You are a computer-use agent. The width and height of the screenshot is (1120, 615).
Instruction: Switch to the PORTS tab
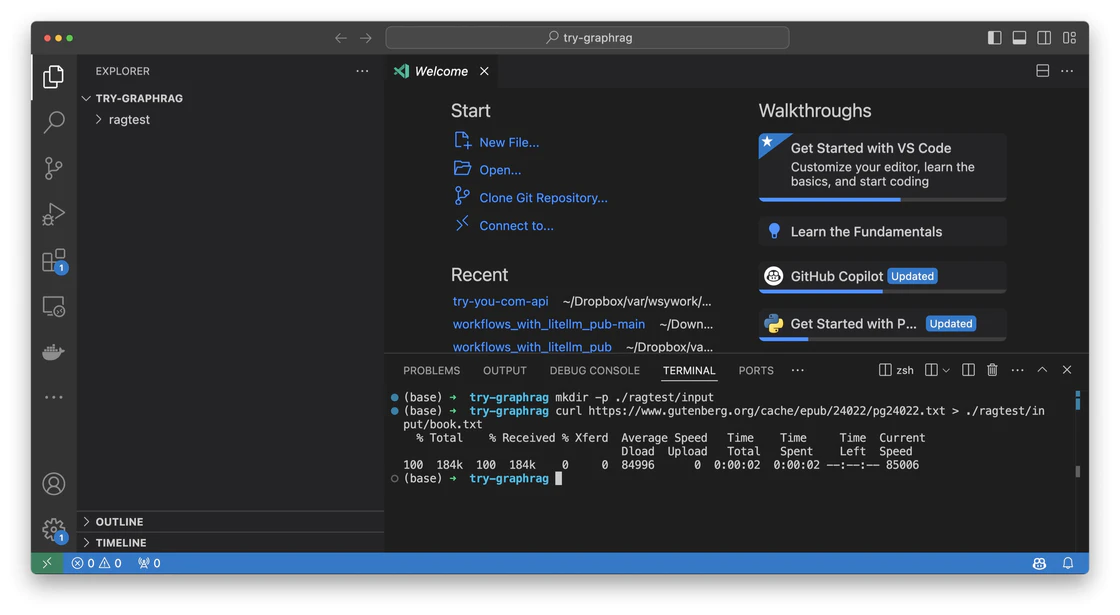click(756, 370)
